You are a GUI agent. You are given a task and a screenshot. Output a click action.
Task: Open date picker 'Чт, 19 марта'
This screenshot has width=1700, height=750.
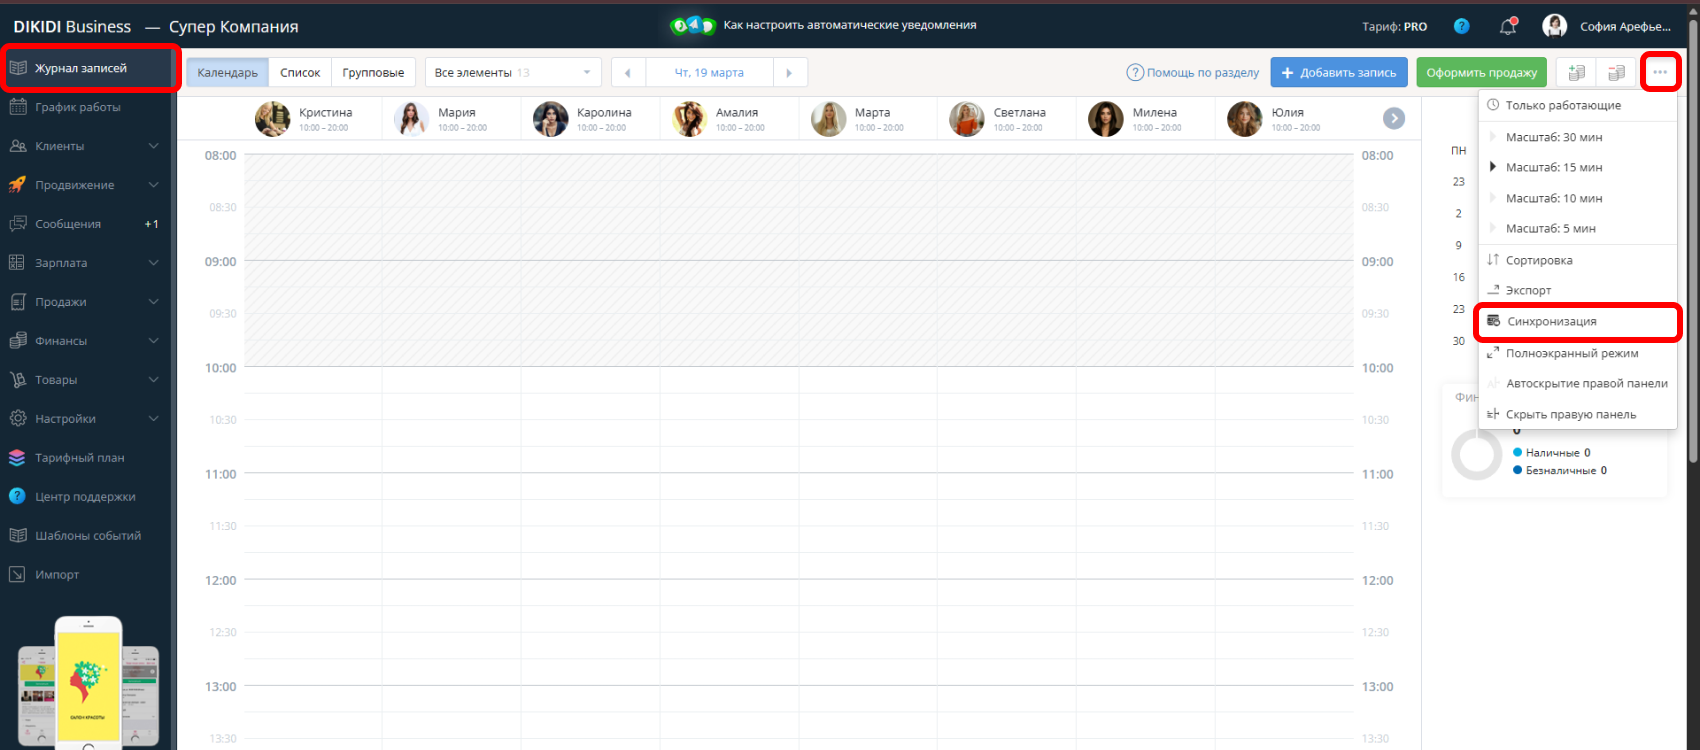[709, 73]
